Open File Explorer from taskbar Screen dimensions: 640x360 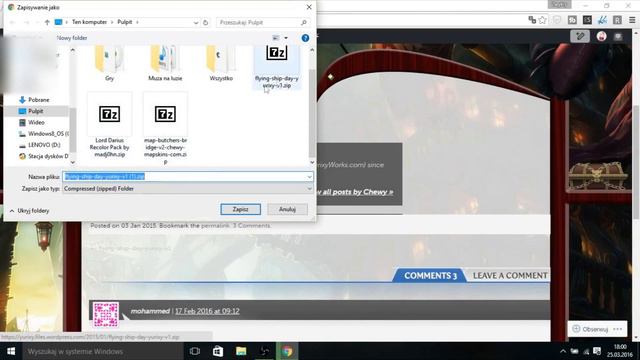click(x=241, y=351)
